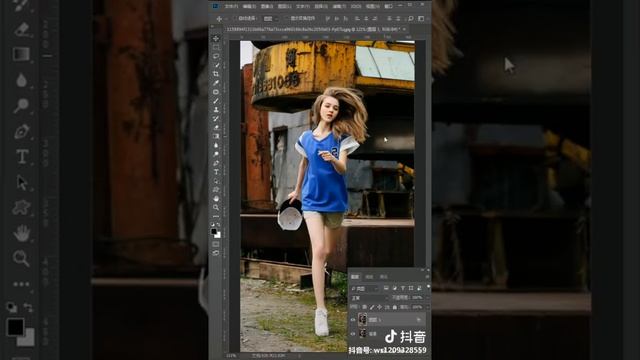Open the 滤镜 (Filter) menu
640x360 pixels.
[339, 6]
